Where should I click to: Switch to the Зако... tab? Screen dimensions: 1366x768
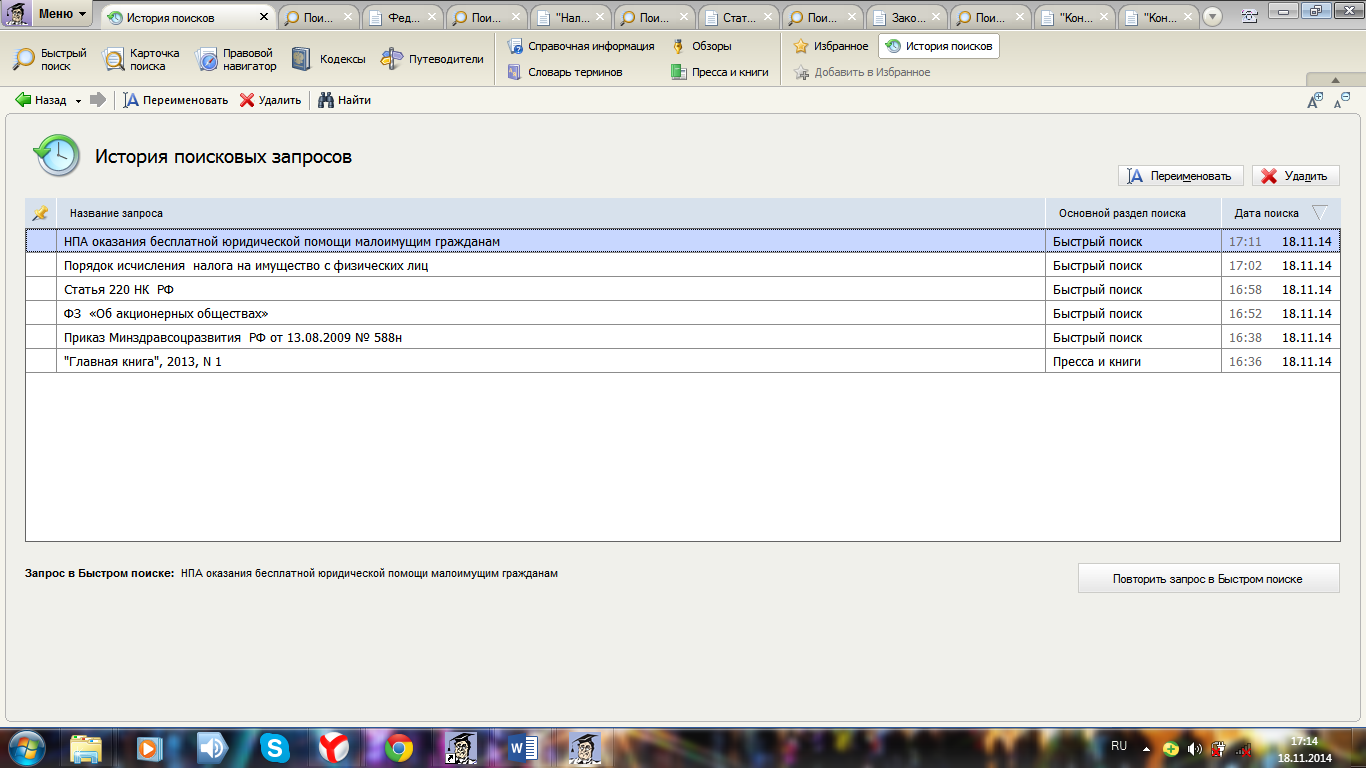click(x=908, y=18)
